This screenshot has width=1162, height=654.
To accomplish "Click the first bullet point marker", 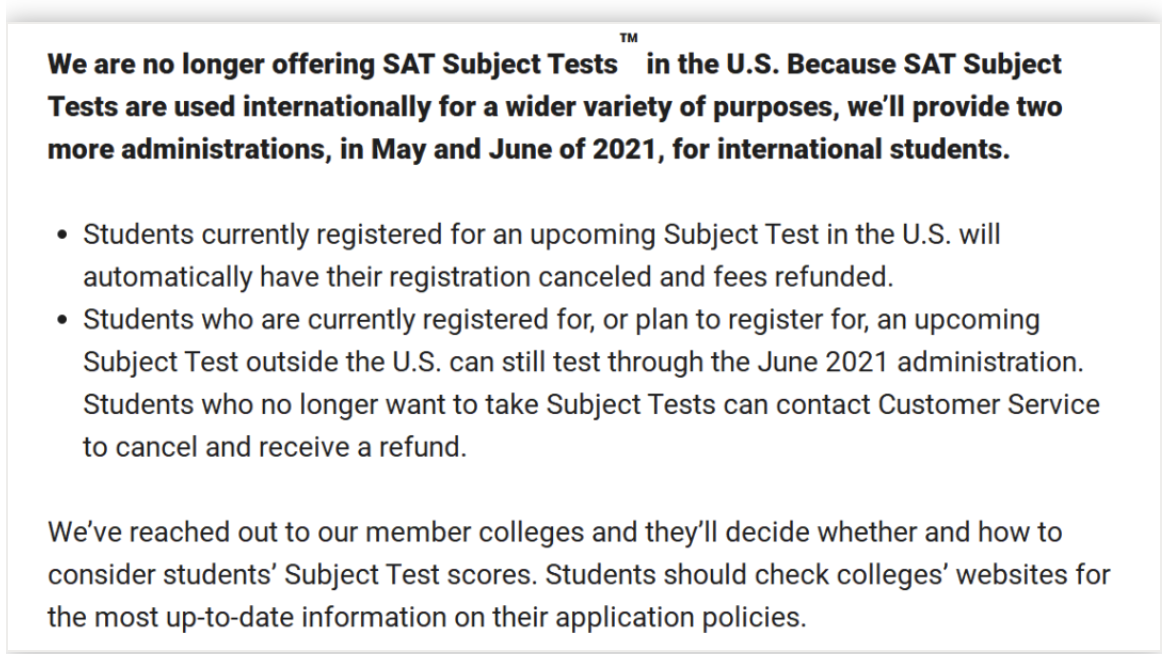I will [x=62, y=236].
